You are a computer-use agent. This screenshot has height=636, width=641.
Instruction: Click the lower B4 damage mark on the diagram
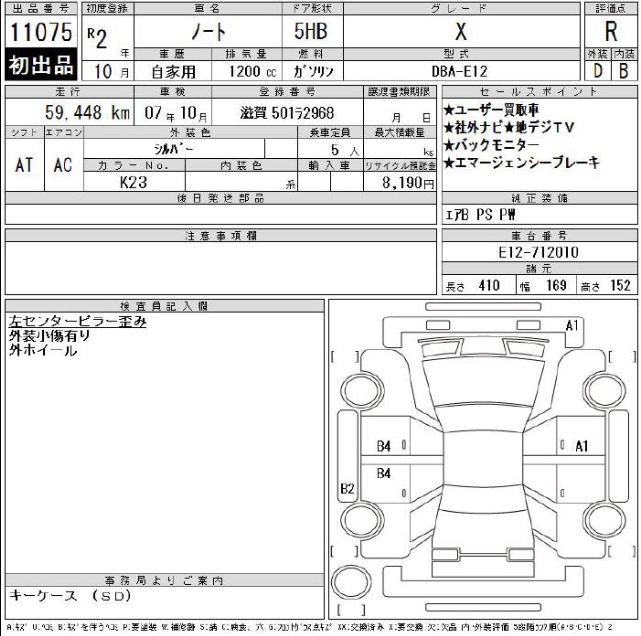pos(384,472)
